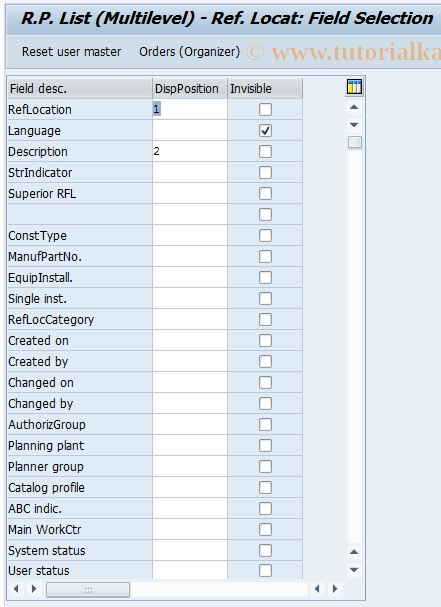Tick Invisible checkbox for Planner group
The width and height of the screenshot is (441, 607).
265,466
